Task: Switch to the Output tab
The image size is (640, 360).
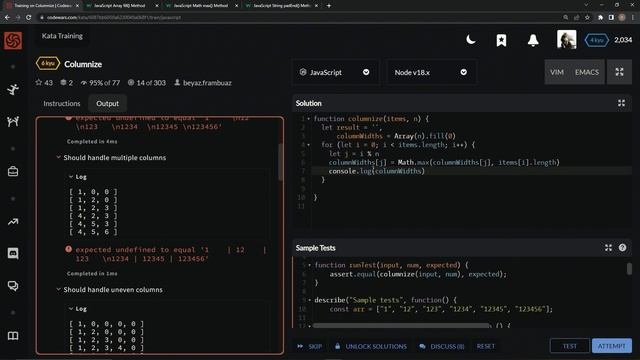Action: [107, 104]
